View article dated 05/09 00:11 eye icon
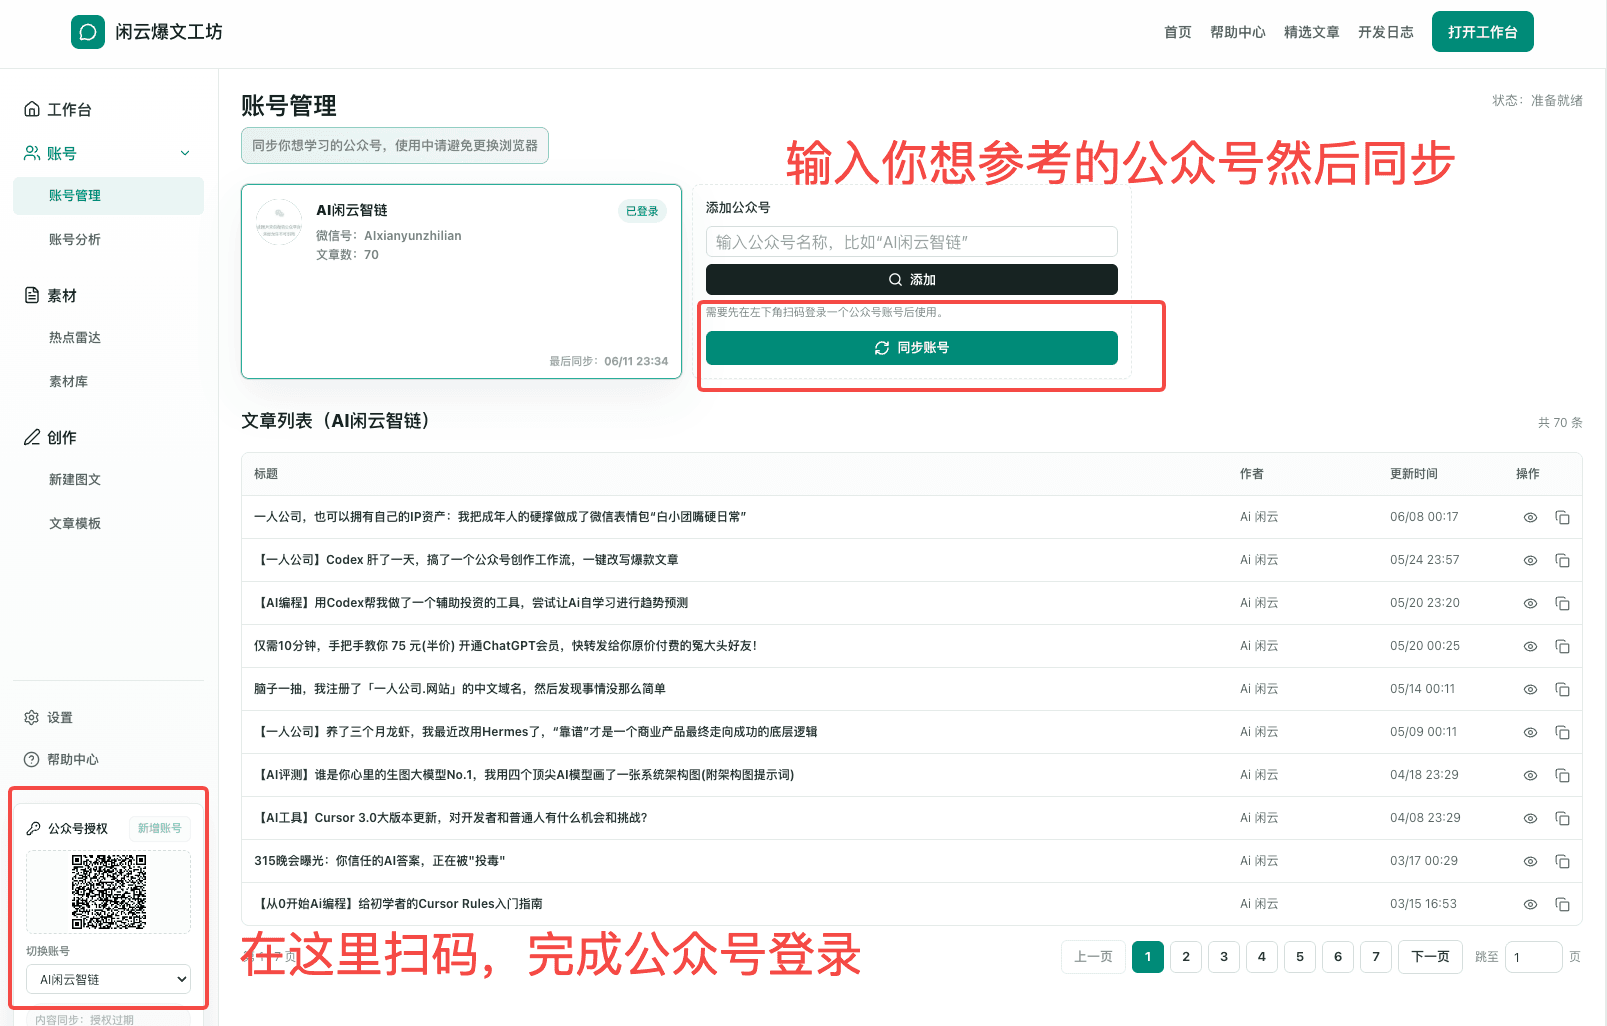This screenshot has height=1026, width=1607. (1530, 733)
